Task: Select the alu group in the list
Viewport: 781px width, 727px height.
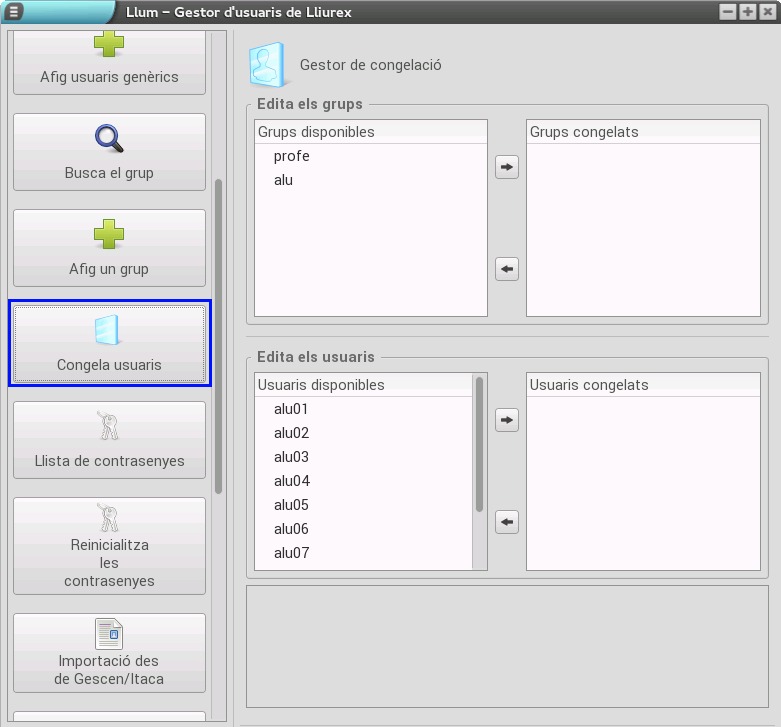Action: point(283,180)
